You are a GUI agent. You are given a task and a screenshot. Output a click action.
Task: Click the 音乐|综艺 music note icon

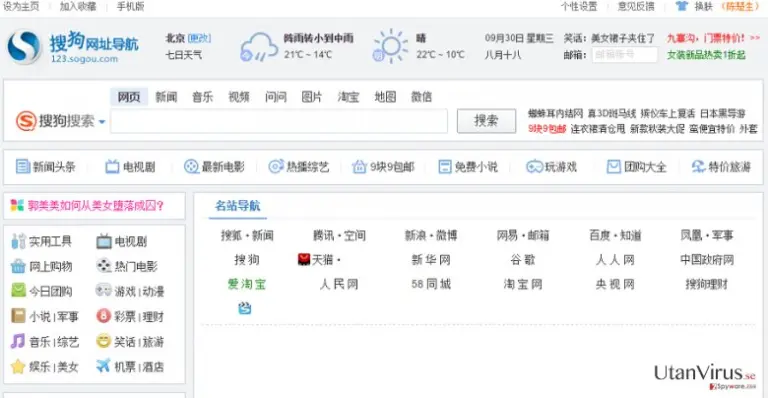[x=18, y=341]
